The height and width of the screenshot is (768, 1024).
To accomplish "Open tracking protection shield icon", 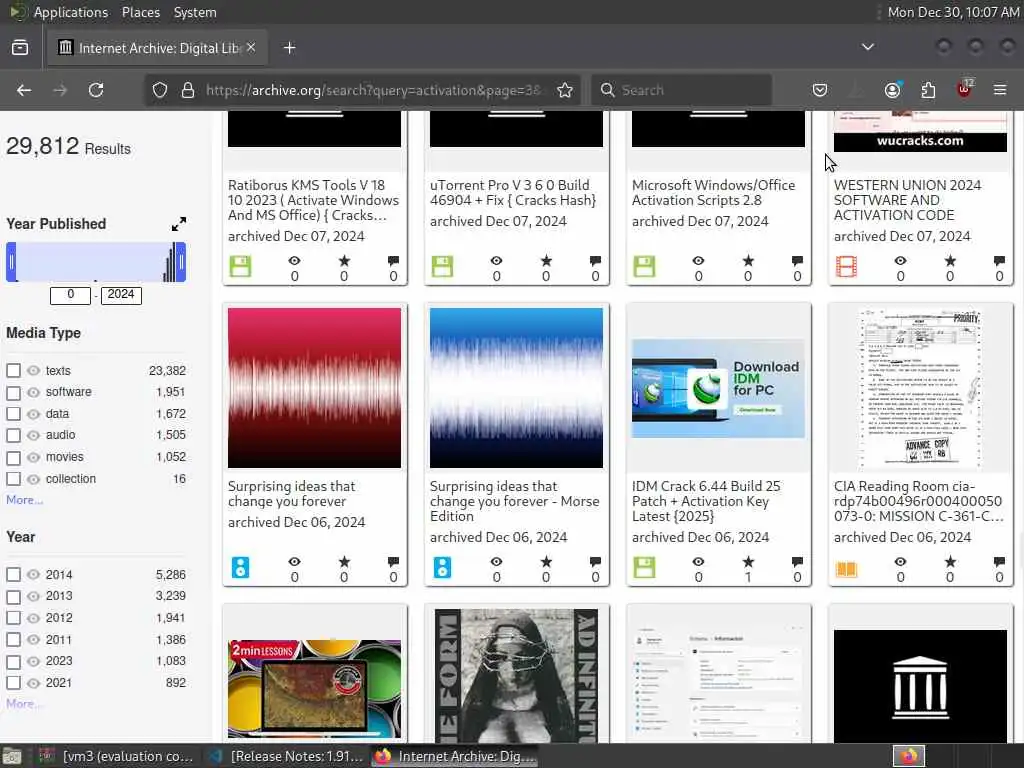I will pyautogui.click(x=160, y=90).
